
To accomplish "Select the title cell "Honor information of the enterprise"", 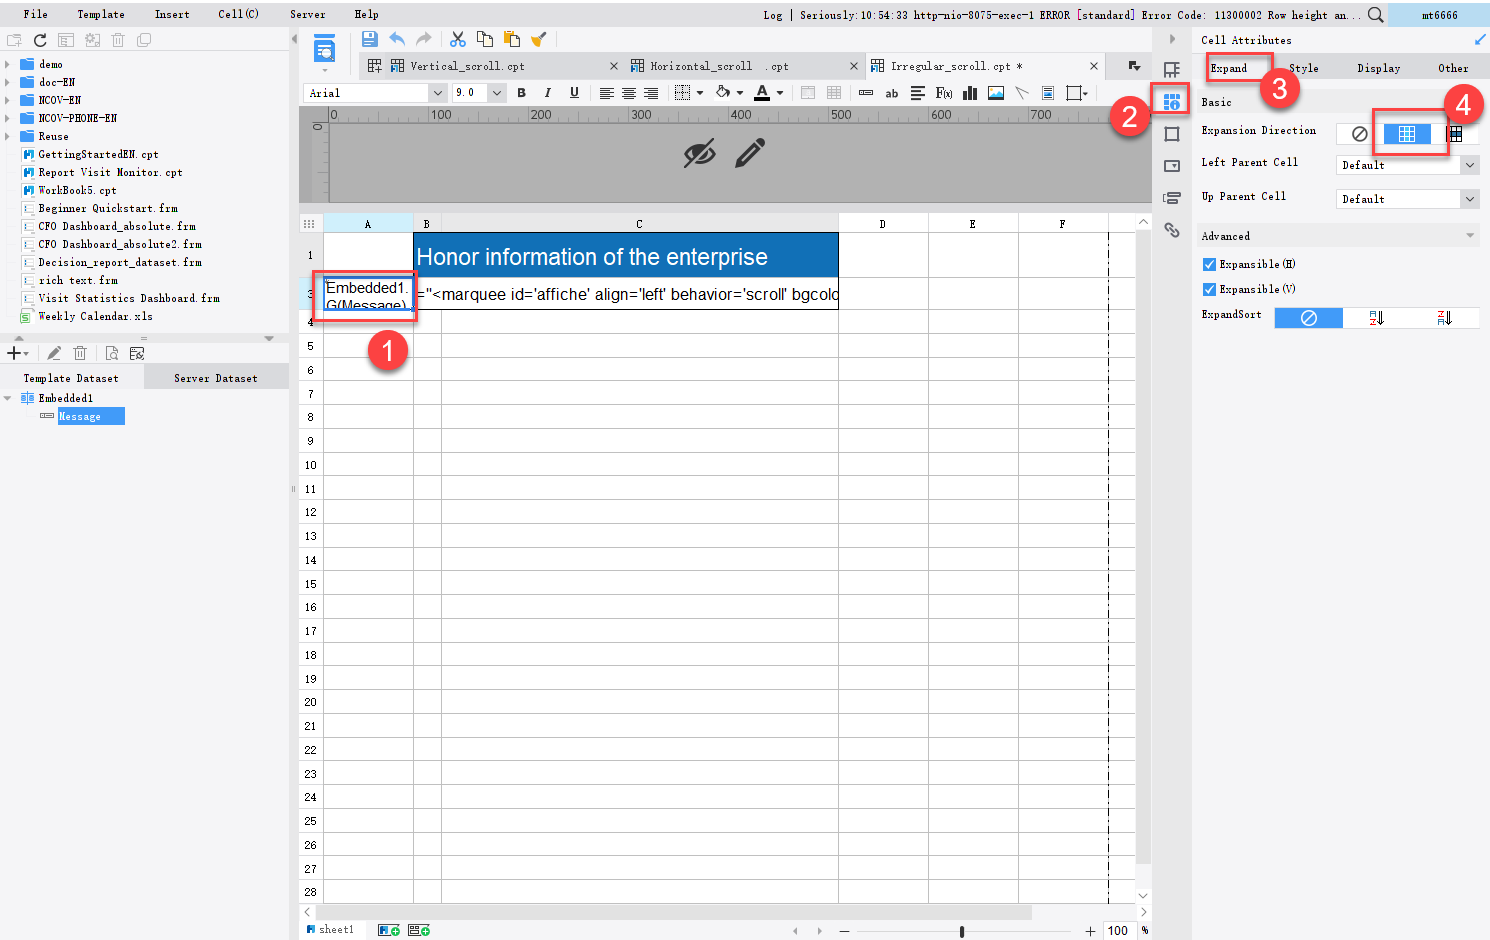I will coord(626,256).
